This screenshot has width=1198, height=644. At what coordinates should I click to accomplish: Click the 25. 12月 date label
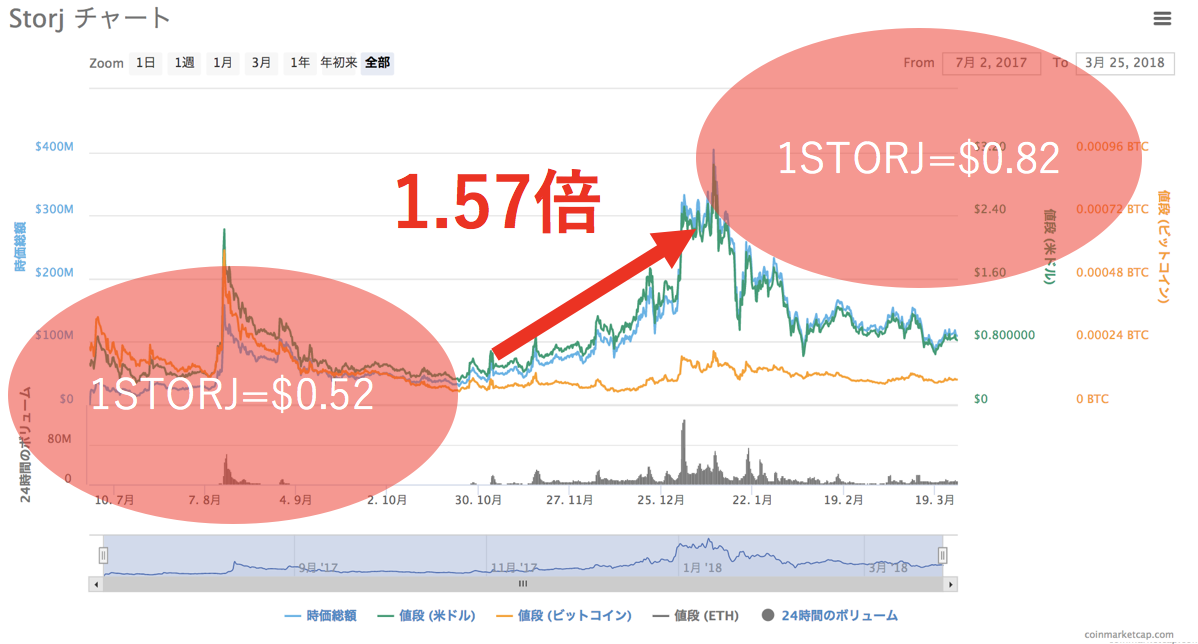tap(661, 500)
